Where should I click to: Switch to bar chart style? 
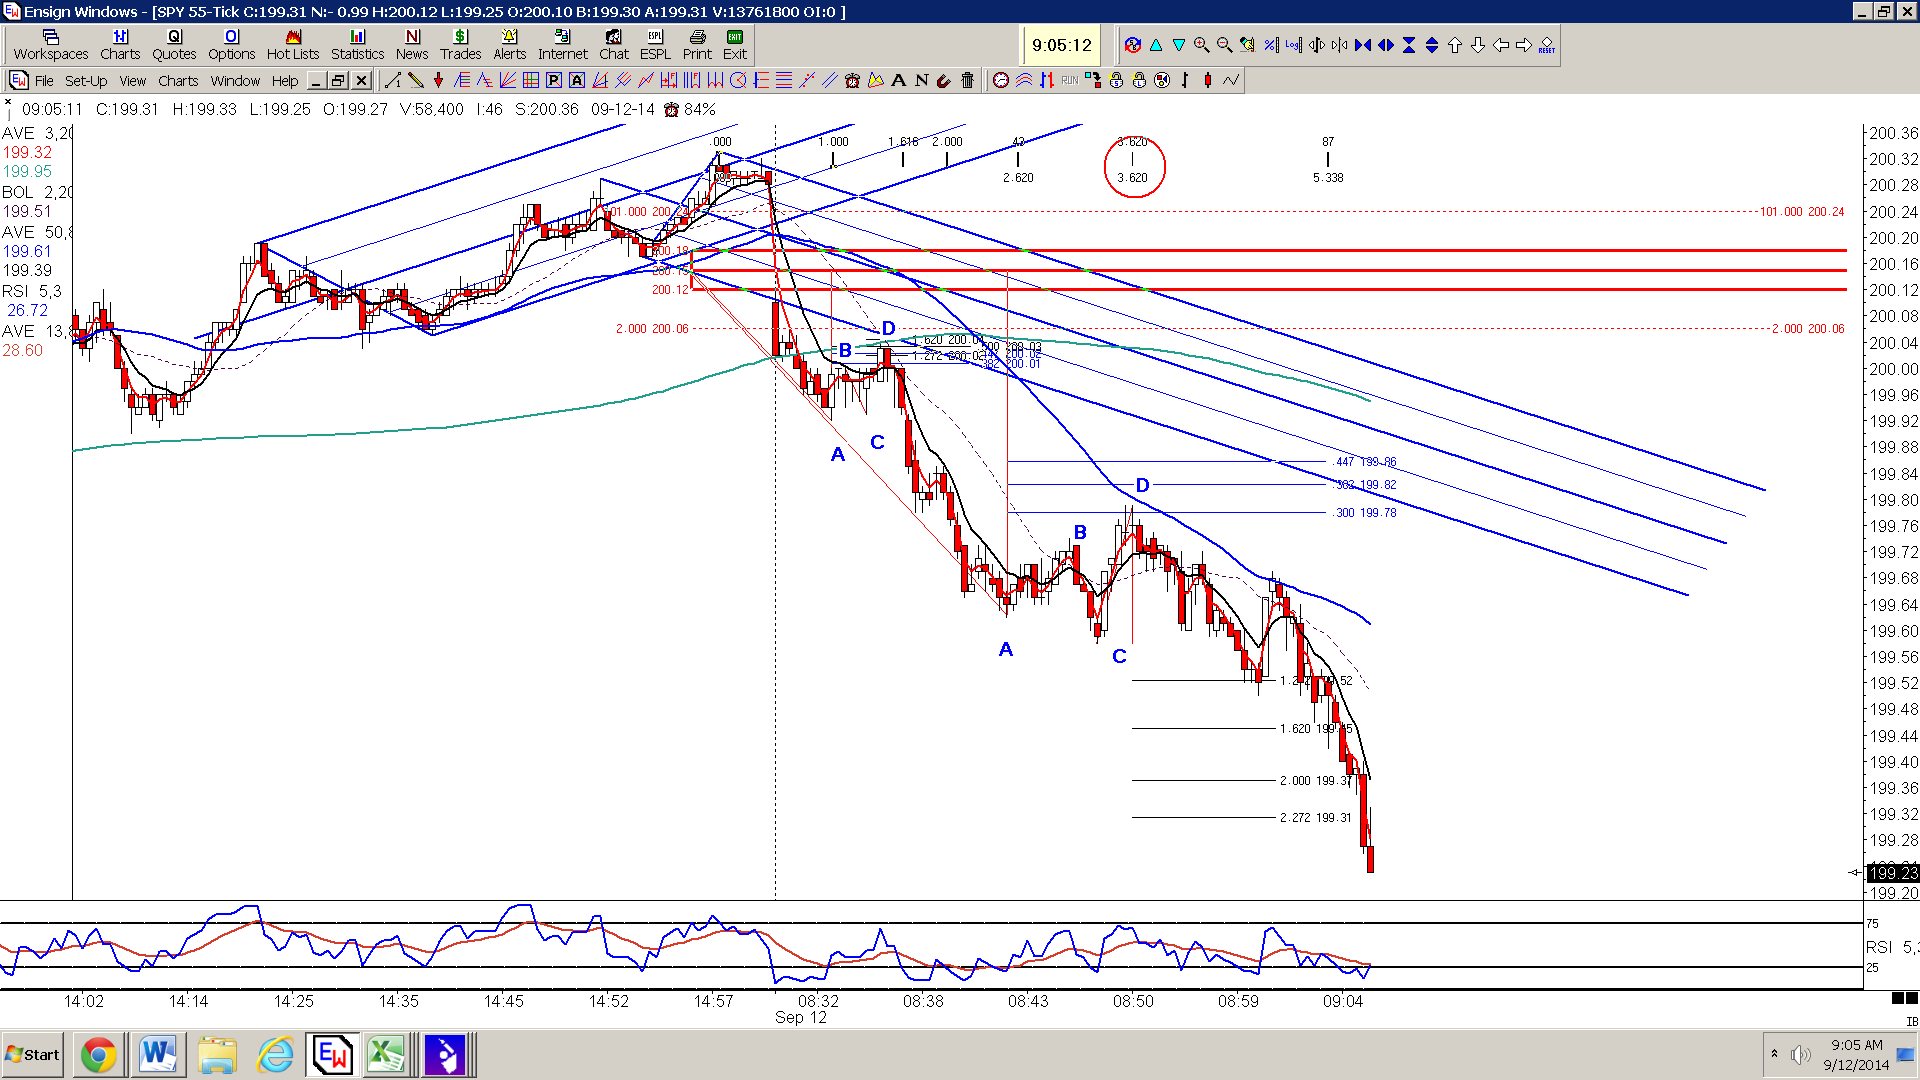point(1184,80)
